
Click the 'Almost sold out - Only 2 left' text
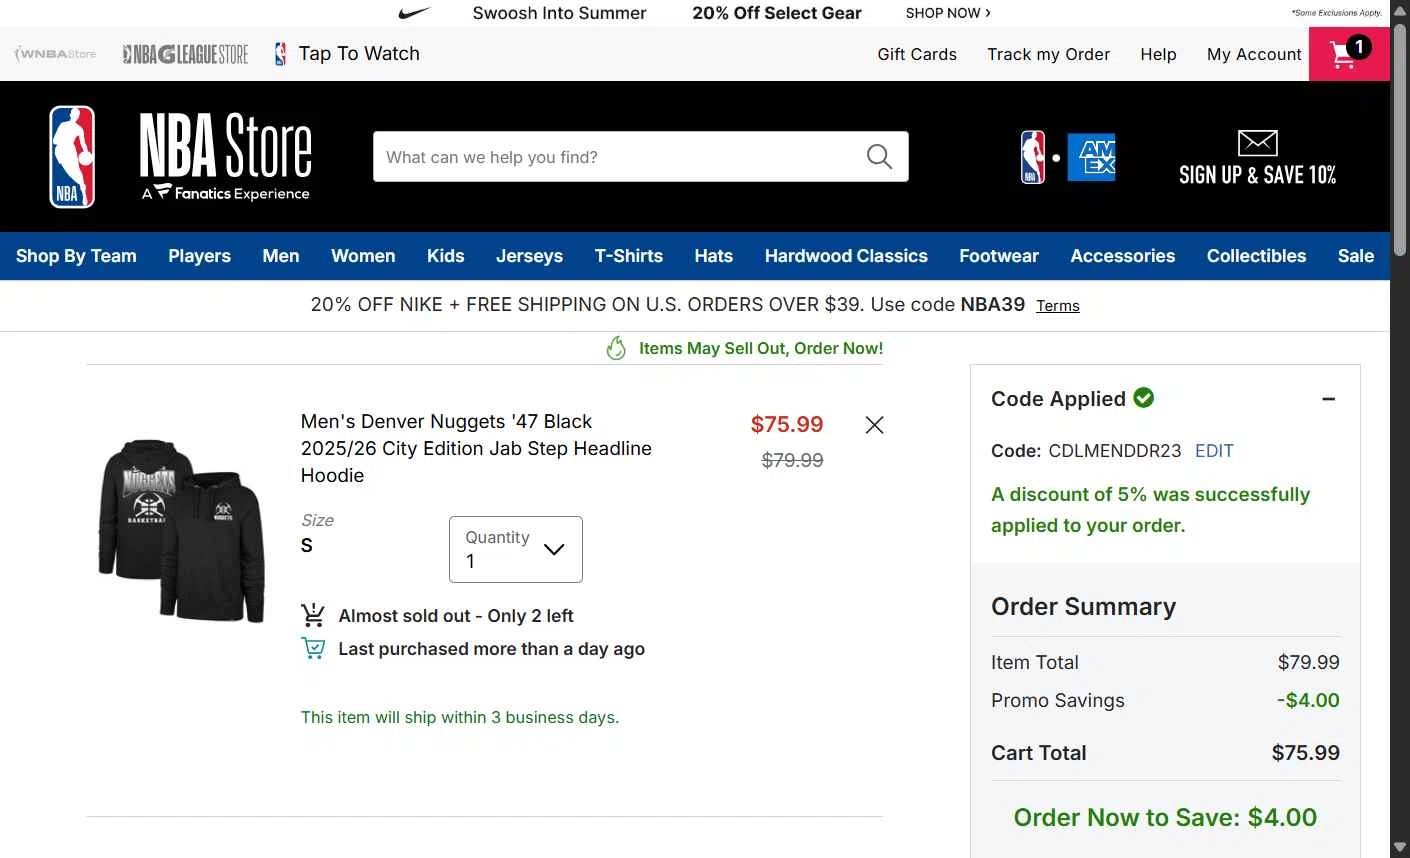[x=456, y=616]
